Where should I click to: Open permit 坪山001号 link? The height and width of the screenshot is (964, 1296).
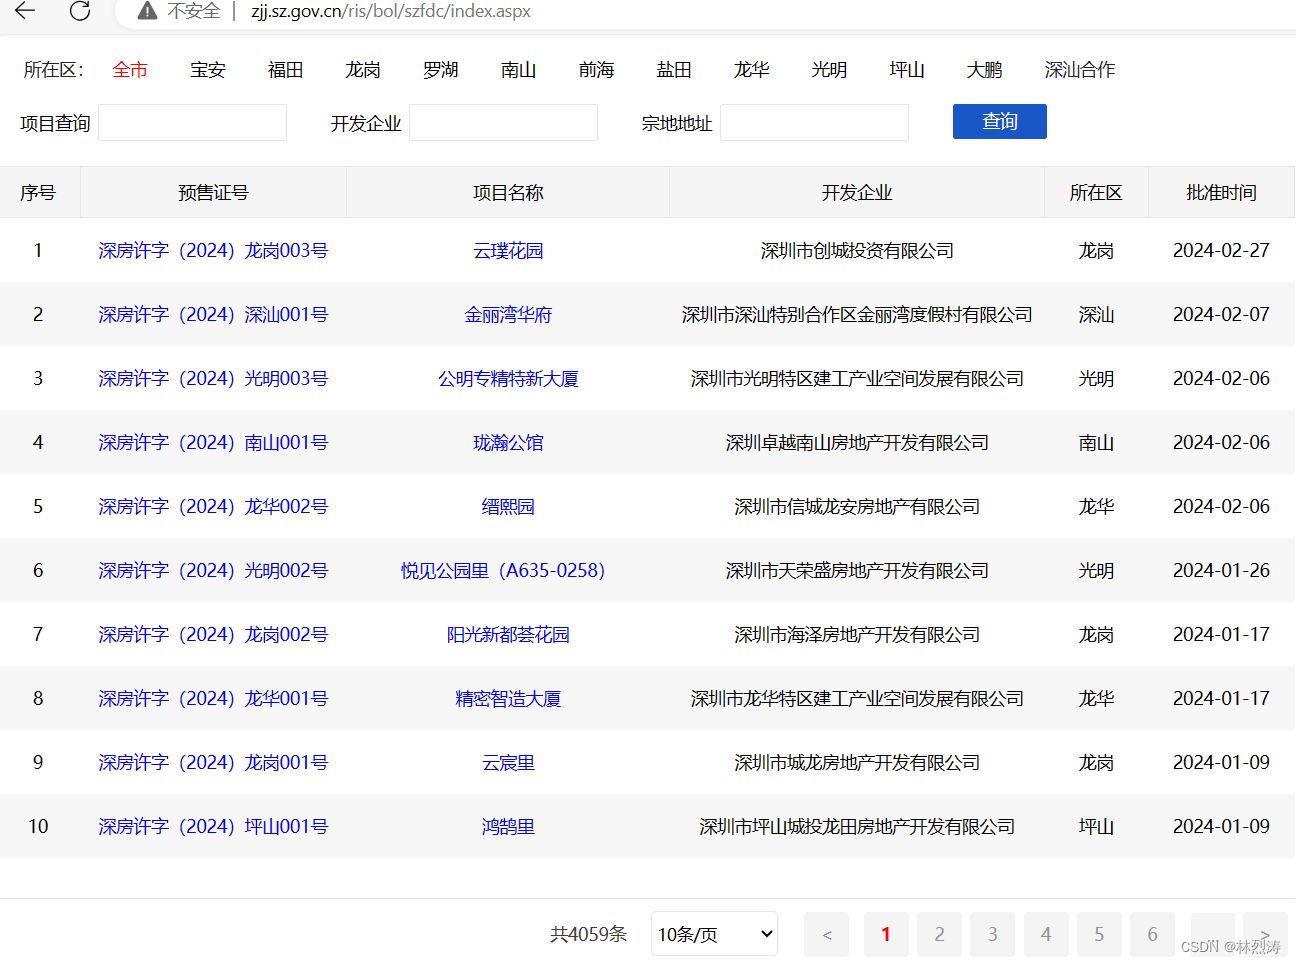tap(213, 827)
